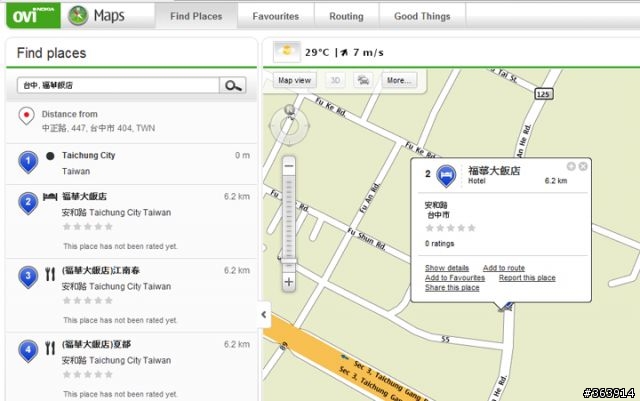Click the wind direction arrow icon
Viewport: 640px width, 401px height.
344,52
